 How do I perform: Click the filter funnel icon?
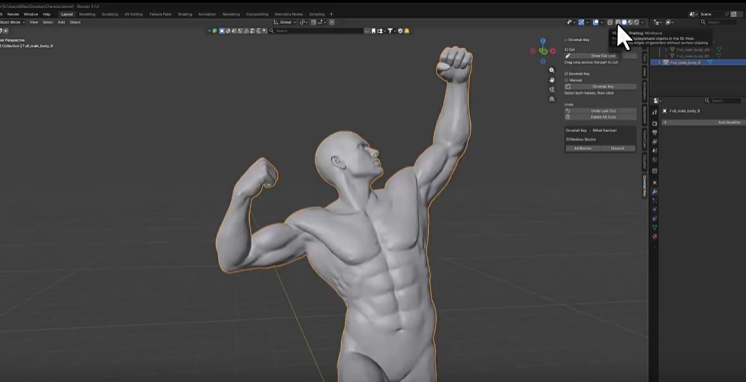coord(390,31)
